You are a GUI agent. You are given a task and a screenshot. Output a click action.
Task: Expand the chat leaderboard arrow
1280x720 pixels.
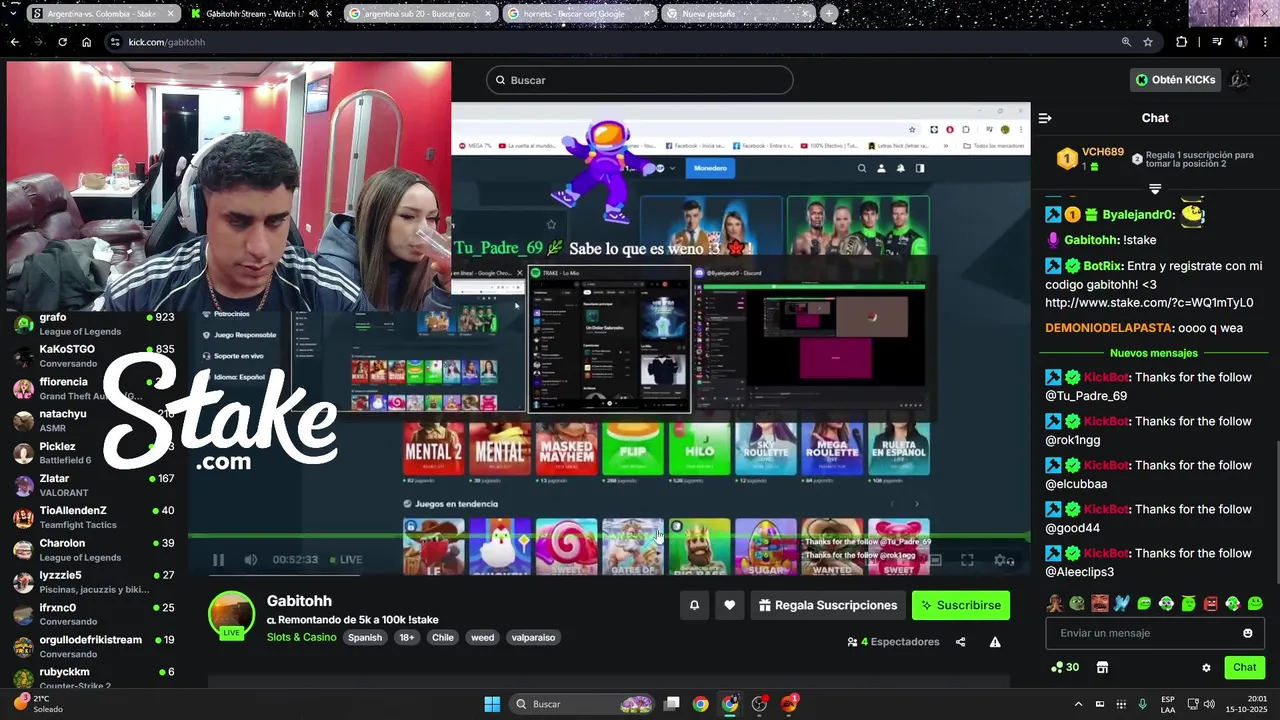point(1155,189)
